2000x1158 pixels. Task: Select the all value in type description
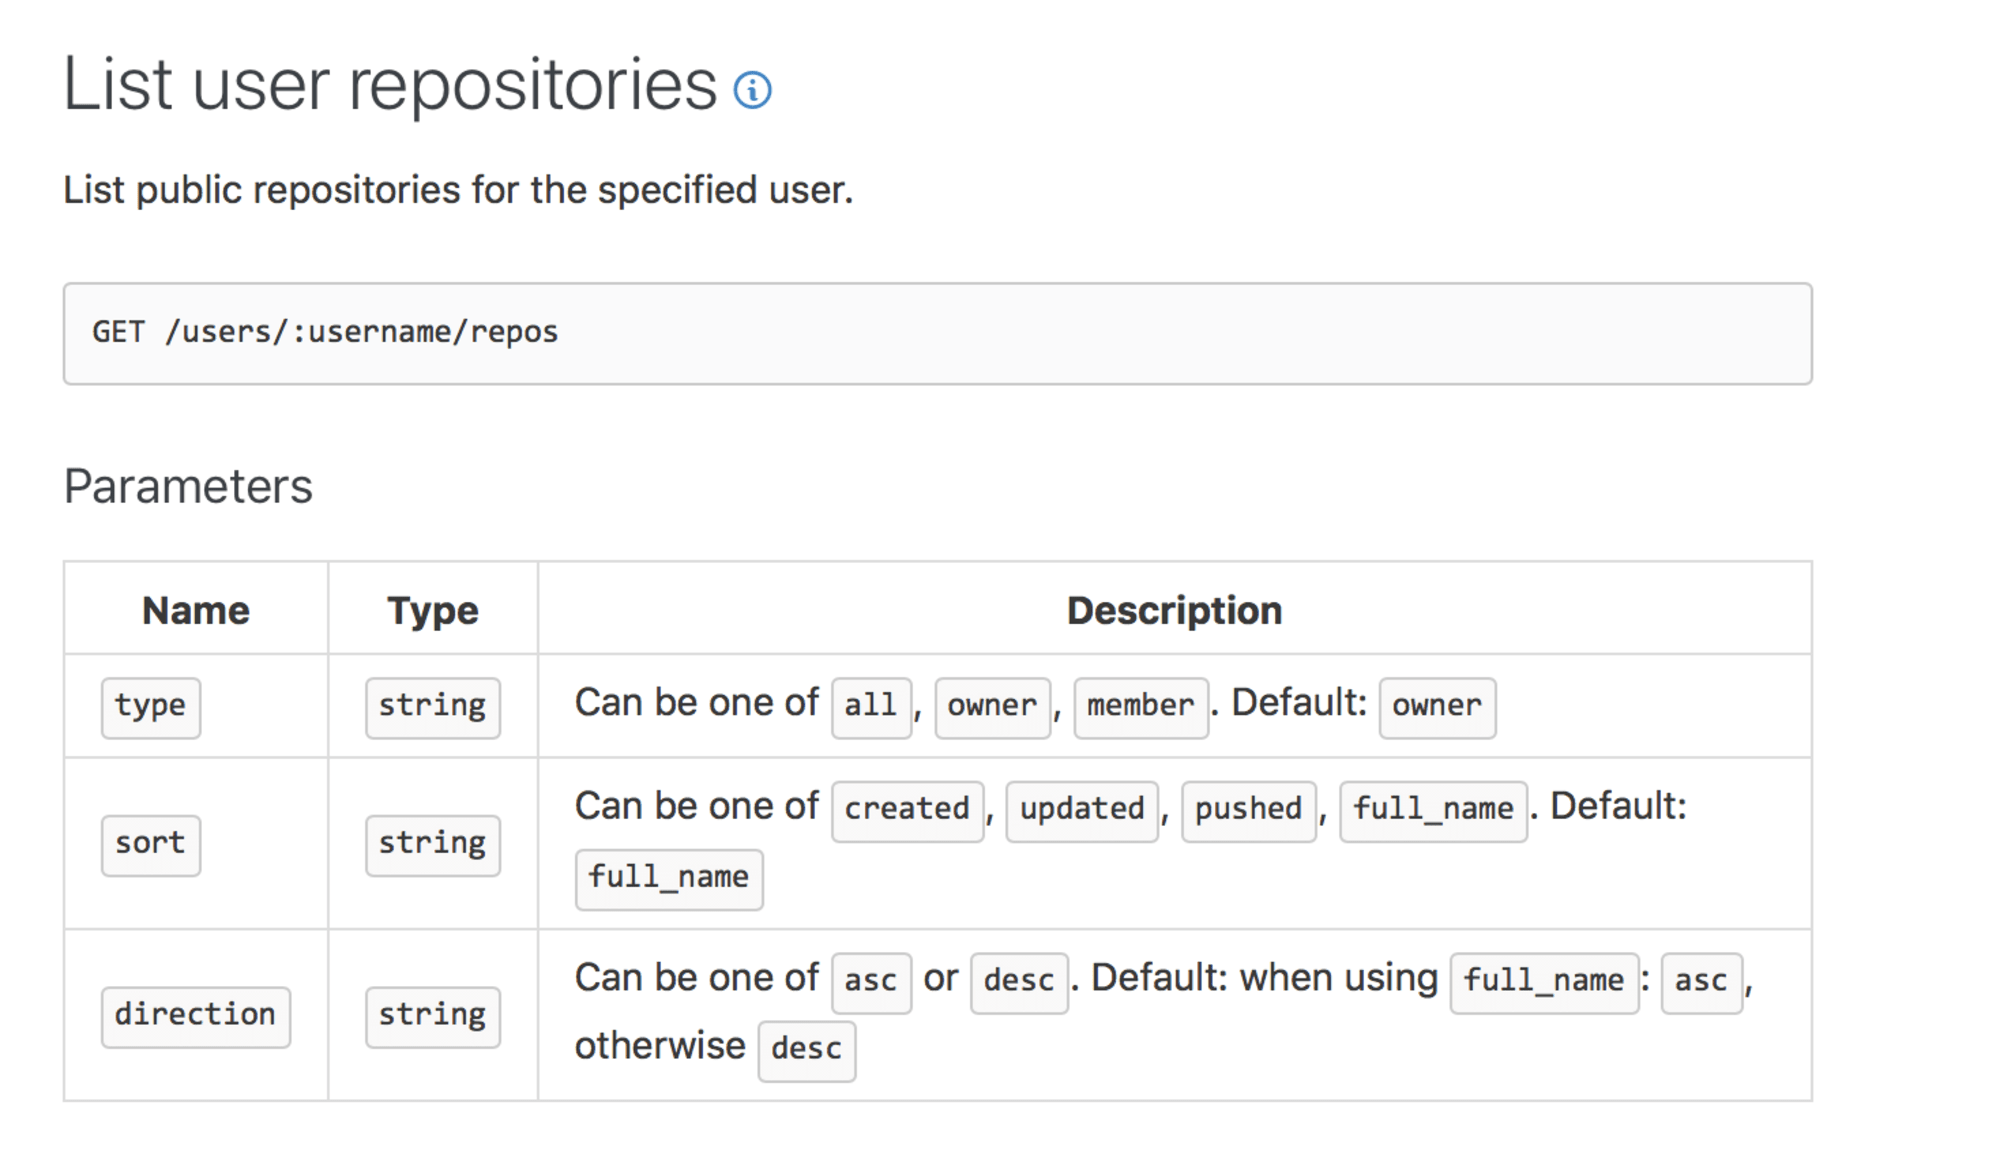pyautogui.click(x=869, y=707)
